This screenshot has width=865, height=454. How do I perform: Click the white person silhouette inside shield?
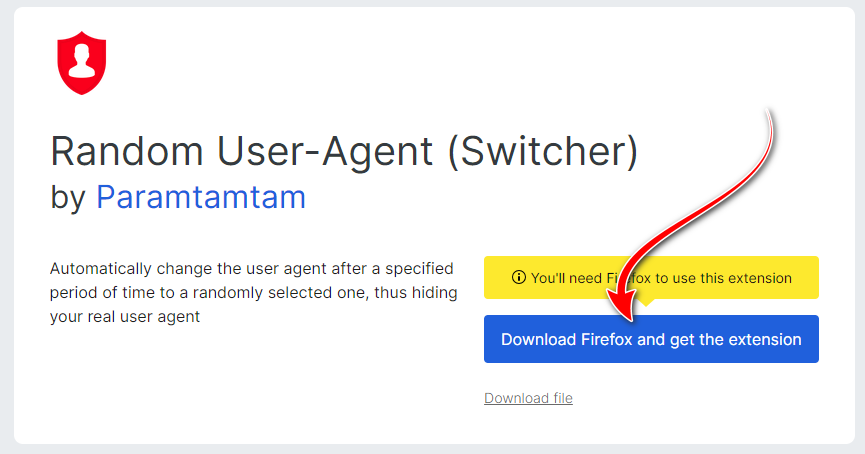click(82, 60)
